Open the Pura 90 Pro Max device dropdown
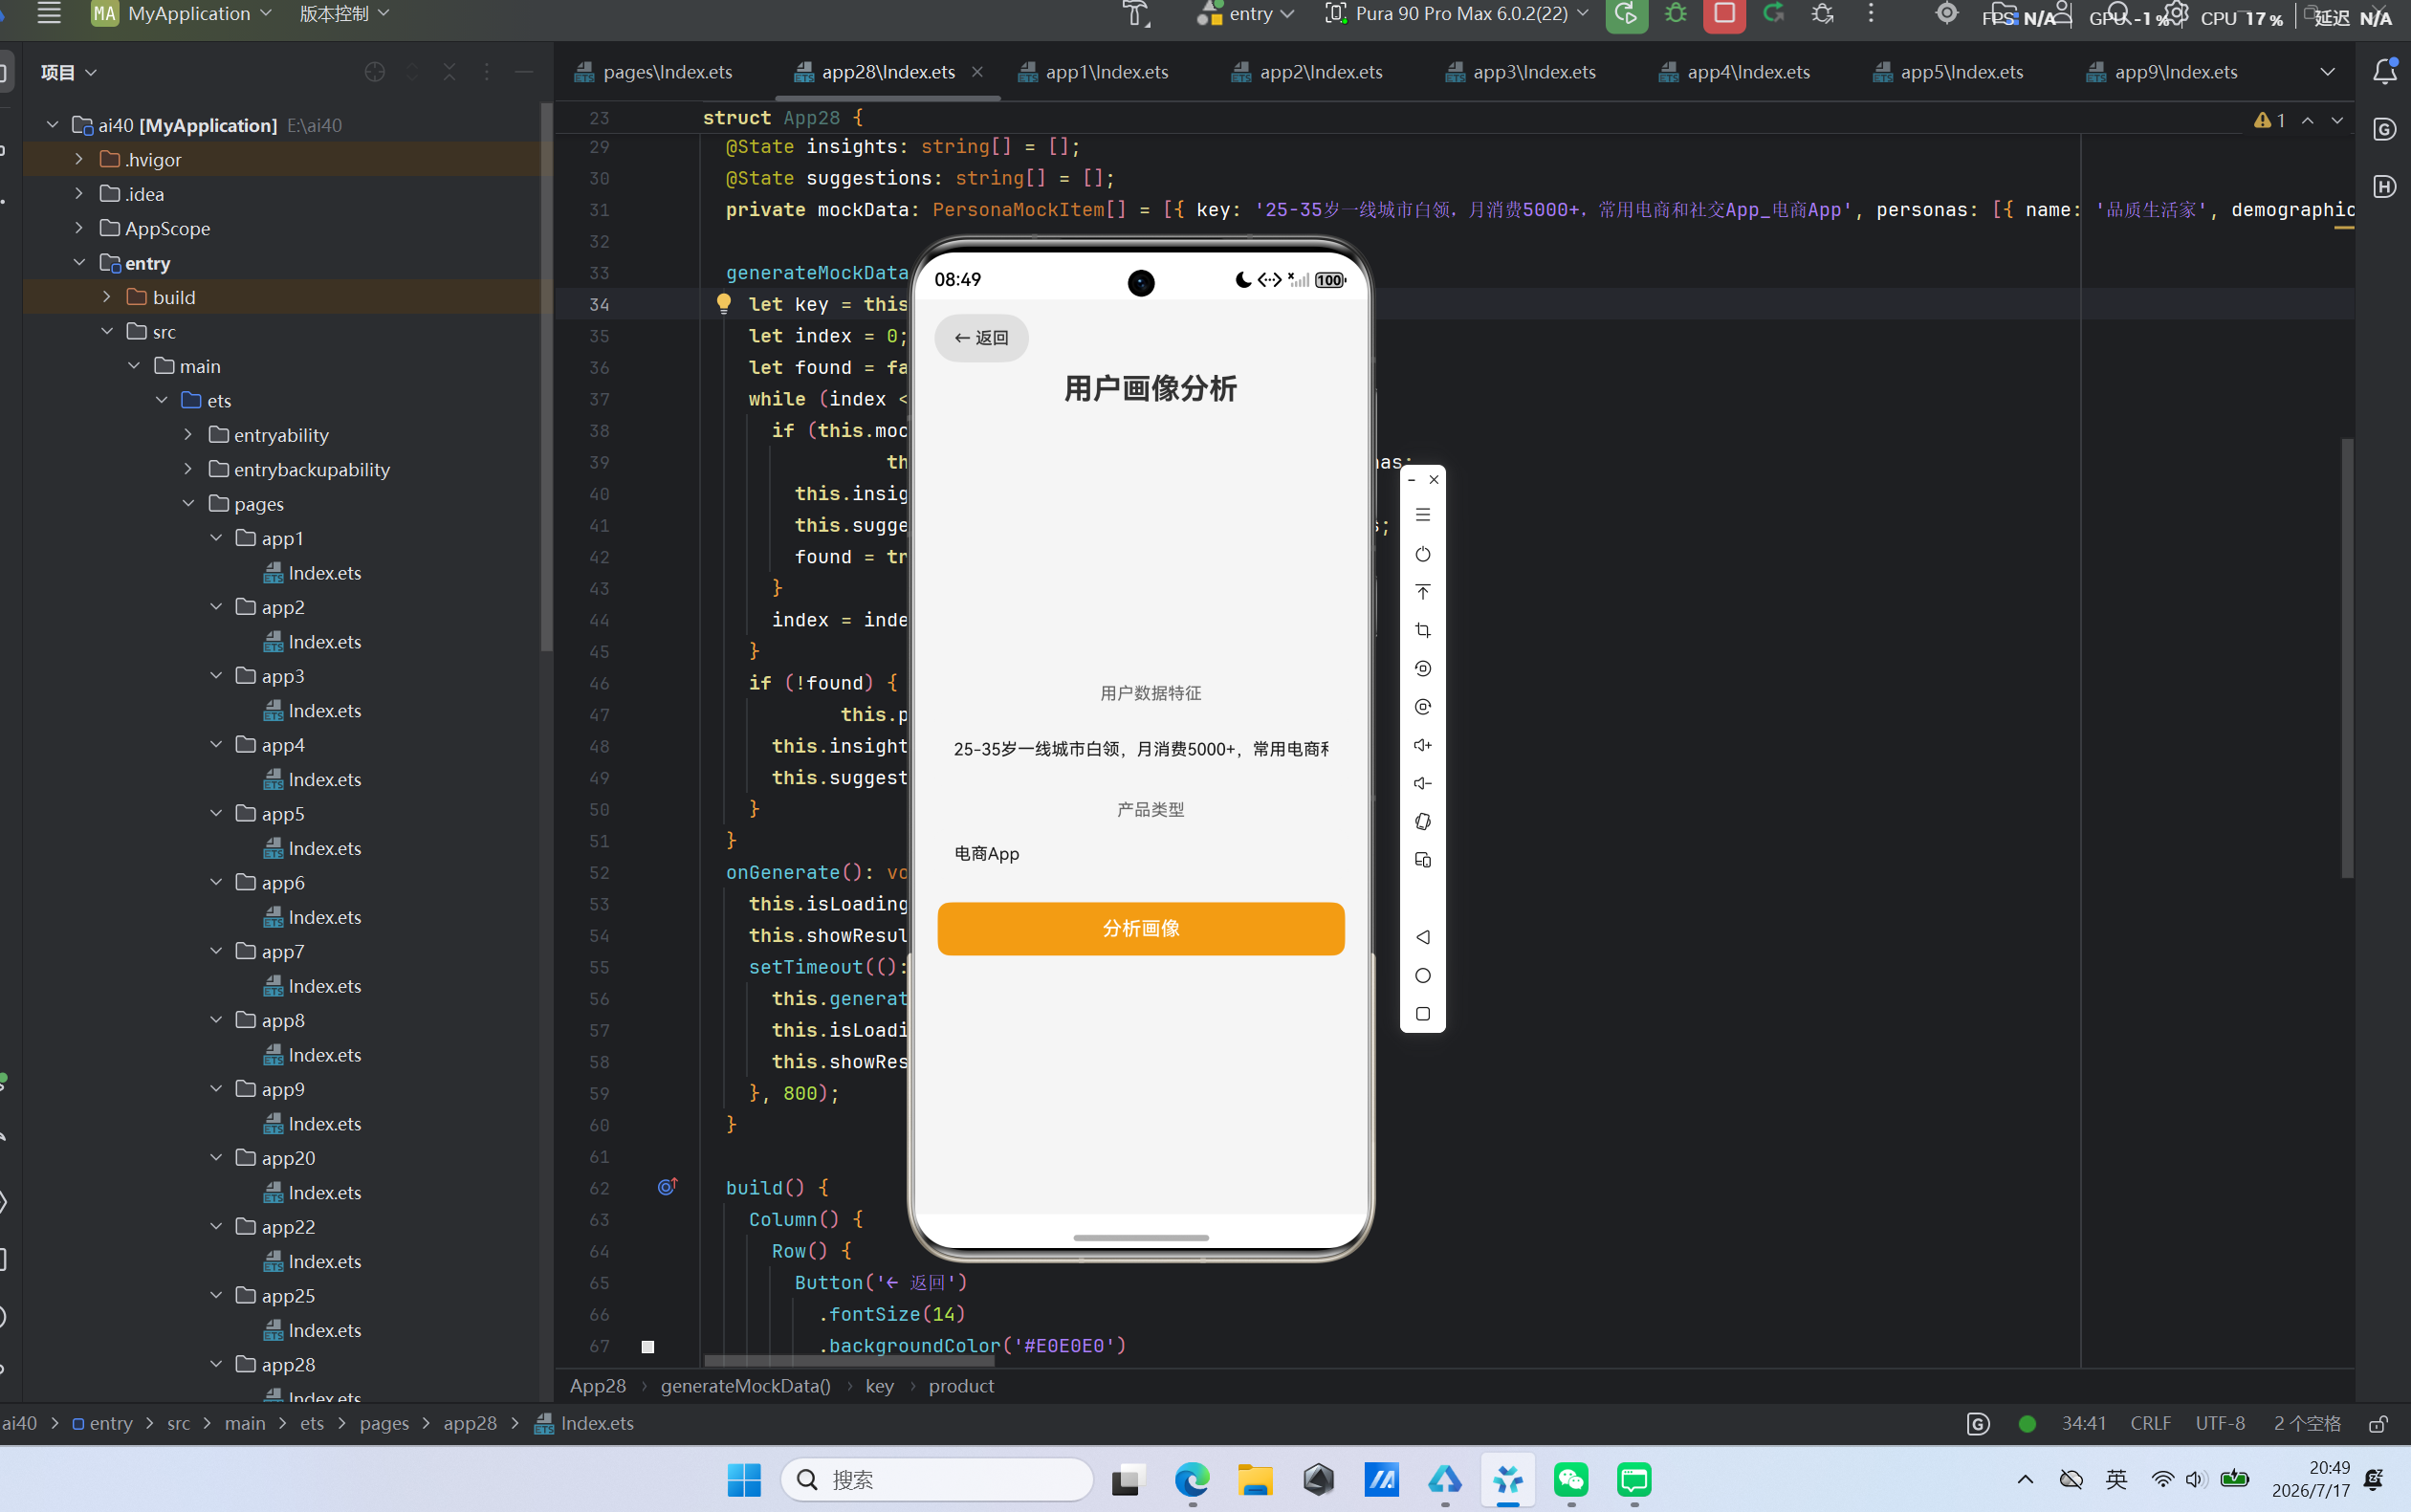Screen dimensions: 2411x1512 coord(1457,13)
